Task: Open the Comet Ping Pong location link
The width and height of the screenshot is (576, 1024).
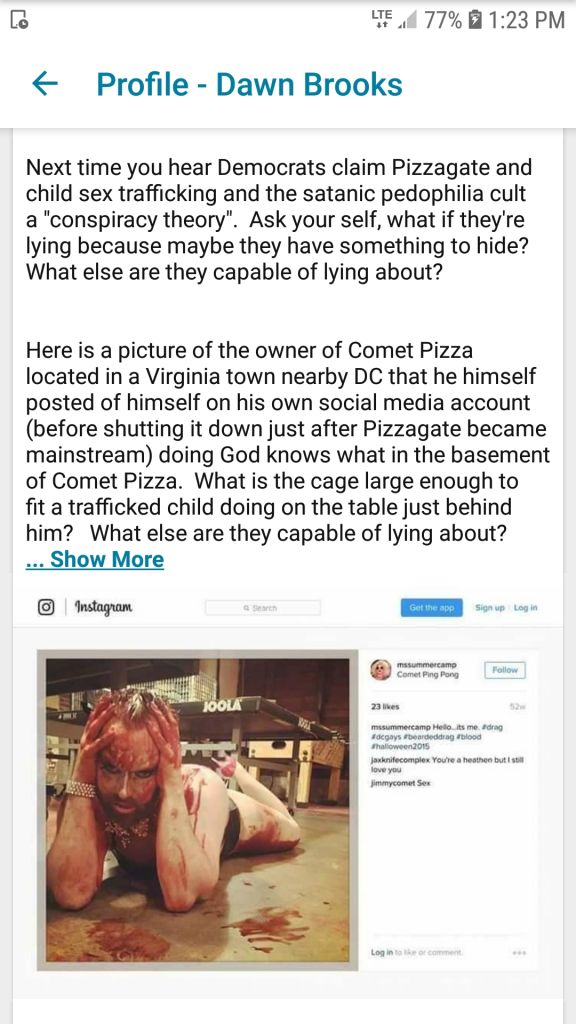Action: [428, 675]
